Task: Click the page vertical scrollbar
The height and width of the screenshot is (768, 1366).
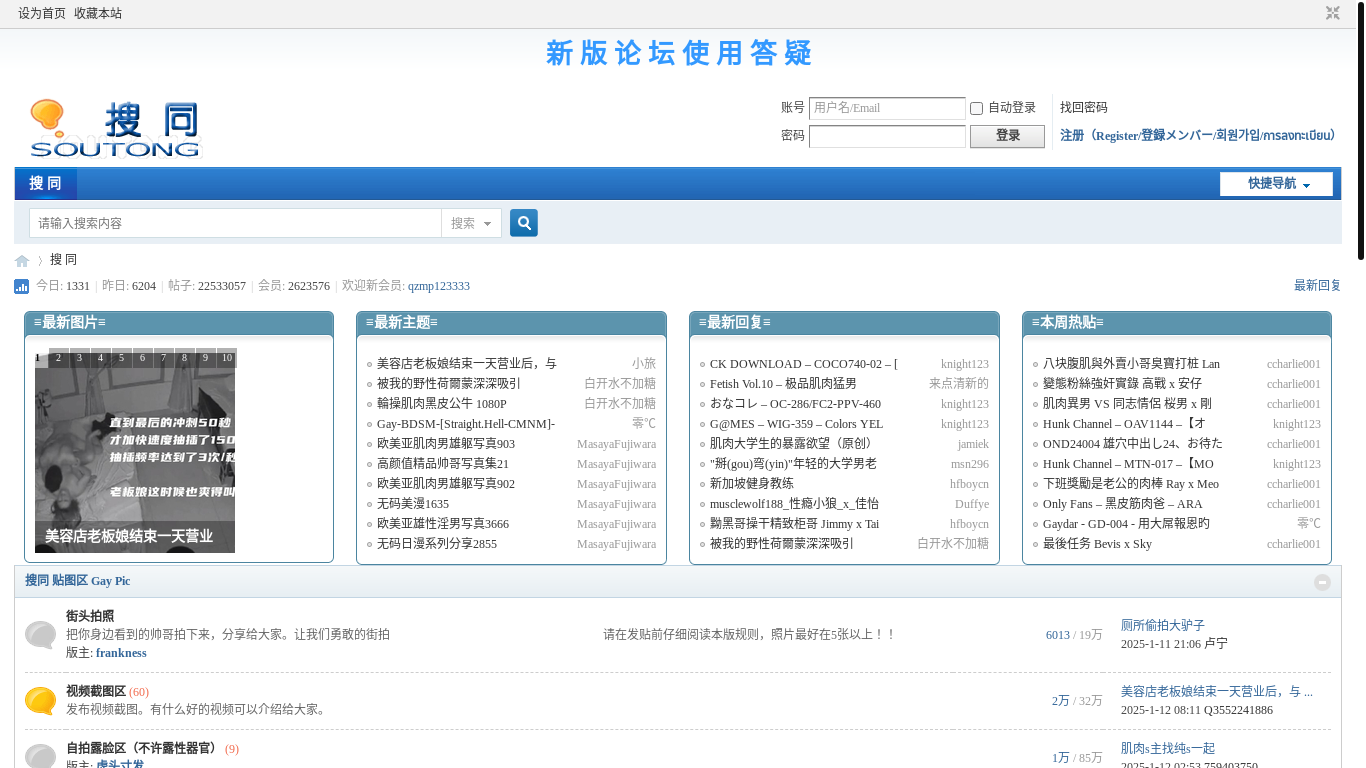Action: click(x=1360, y=130)
